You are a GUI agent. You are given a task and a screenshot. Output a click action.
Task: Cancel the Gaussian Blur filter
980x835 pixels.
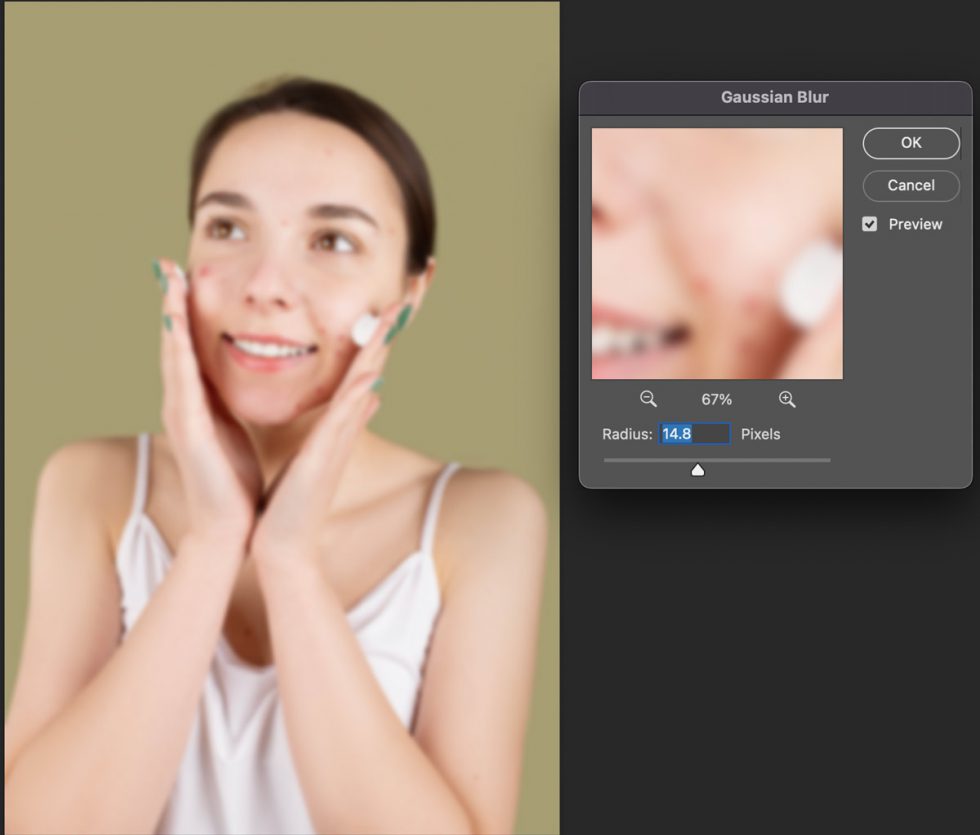pyautogui.click(x=910, y=185)
